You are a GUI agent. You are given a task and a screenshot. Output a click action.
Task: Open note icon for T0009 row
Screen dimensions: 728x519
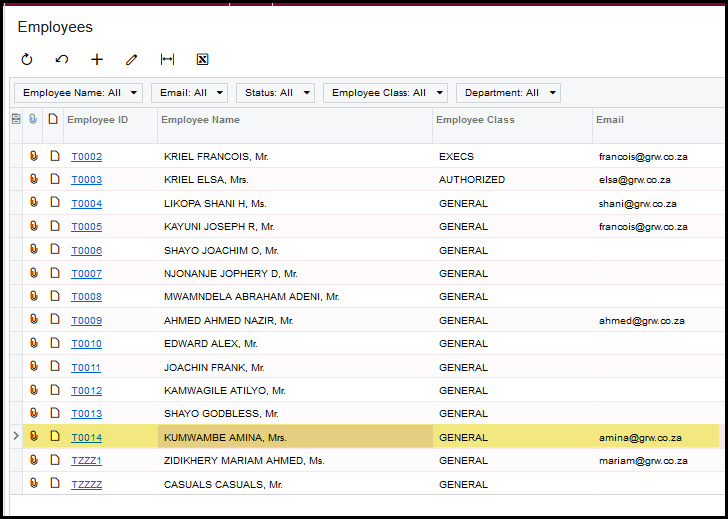(54, 320)
